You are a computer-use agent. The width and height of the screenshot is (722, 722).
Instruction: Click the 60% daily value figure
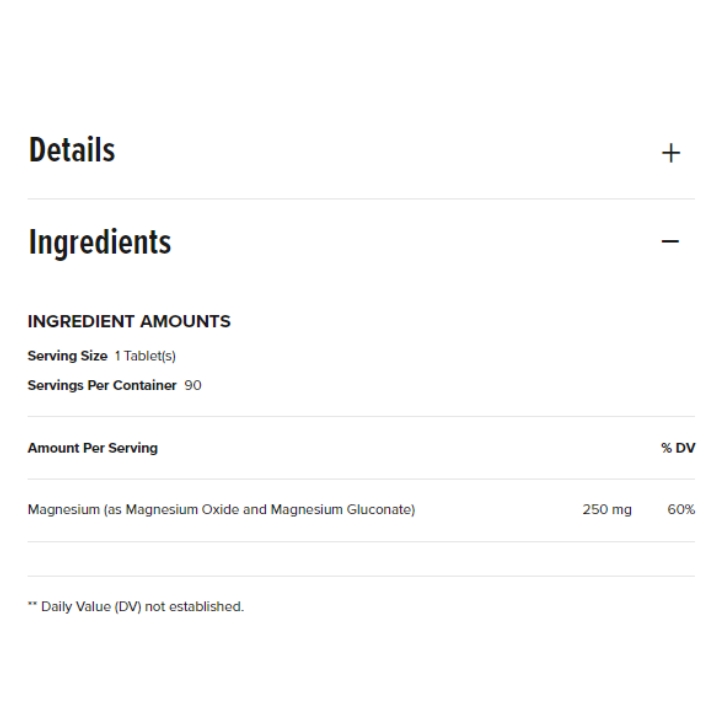pyautogui.click(x=681, y=510)
